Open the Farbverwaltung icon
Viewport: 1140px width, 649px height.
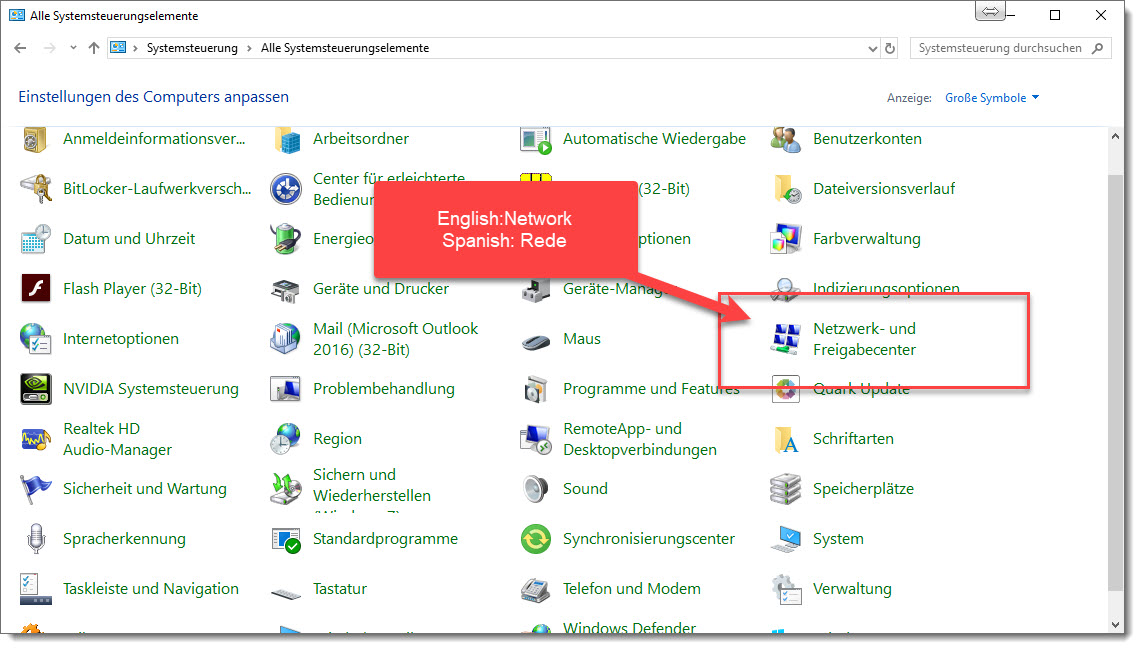click(786, 239)
